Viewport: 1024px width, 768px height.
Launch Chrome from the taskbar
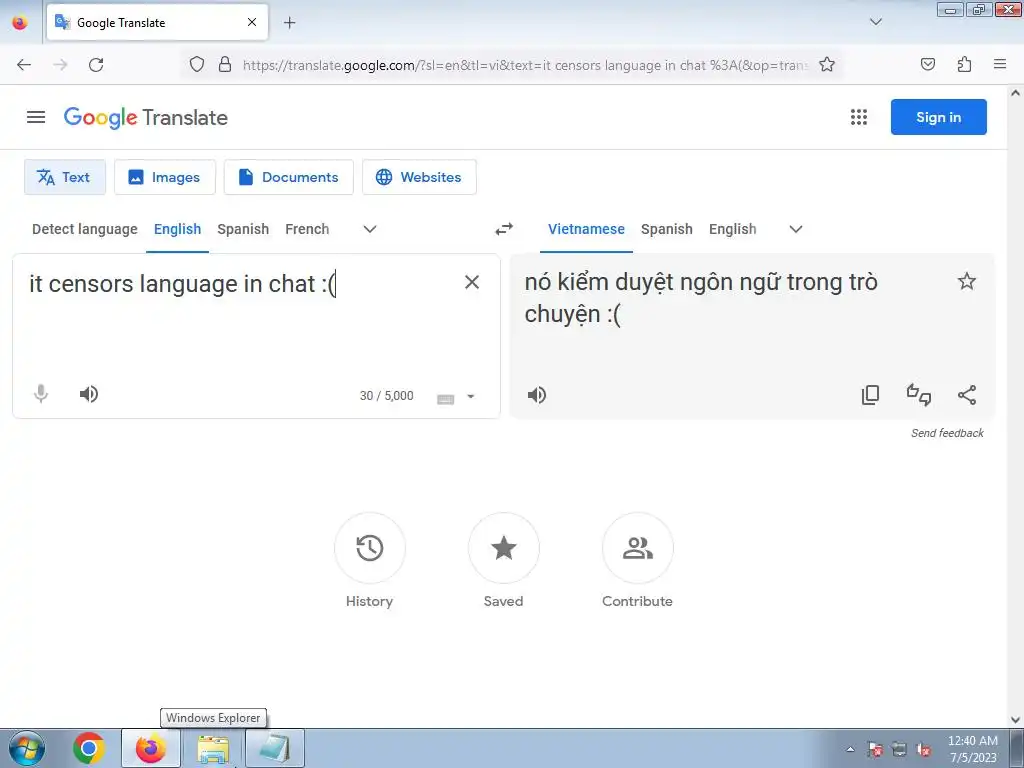point(89,748)
